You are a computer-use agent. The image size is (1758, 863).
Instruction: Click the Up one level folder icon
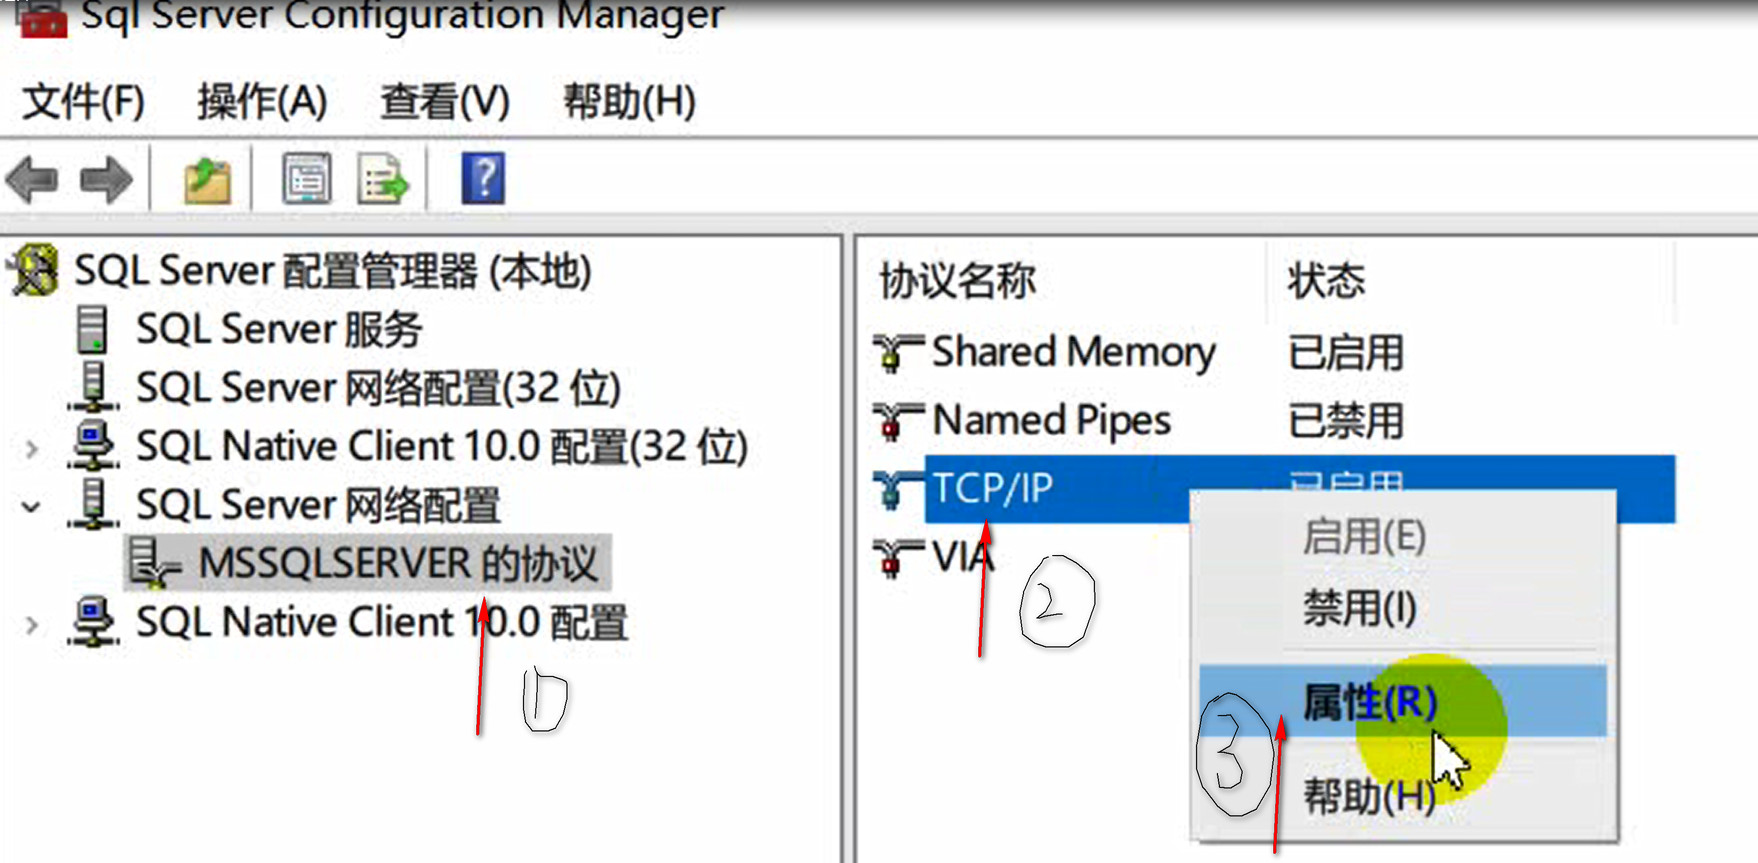pos(207,180)
